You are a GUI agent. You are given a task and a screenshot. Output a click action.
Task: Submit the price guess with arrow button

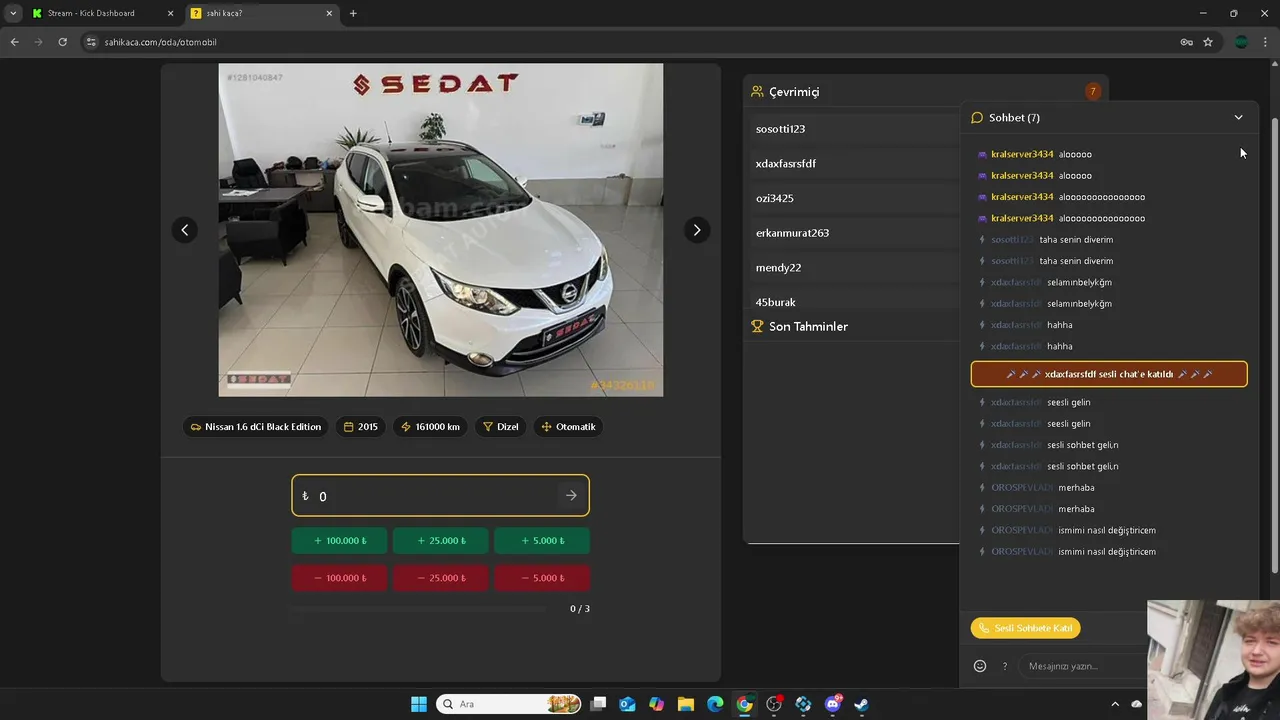(571, 496)
